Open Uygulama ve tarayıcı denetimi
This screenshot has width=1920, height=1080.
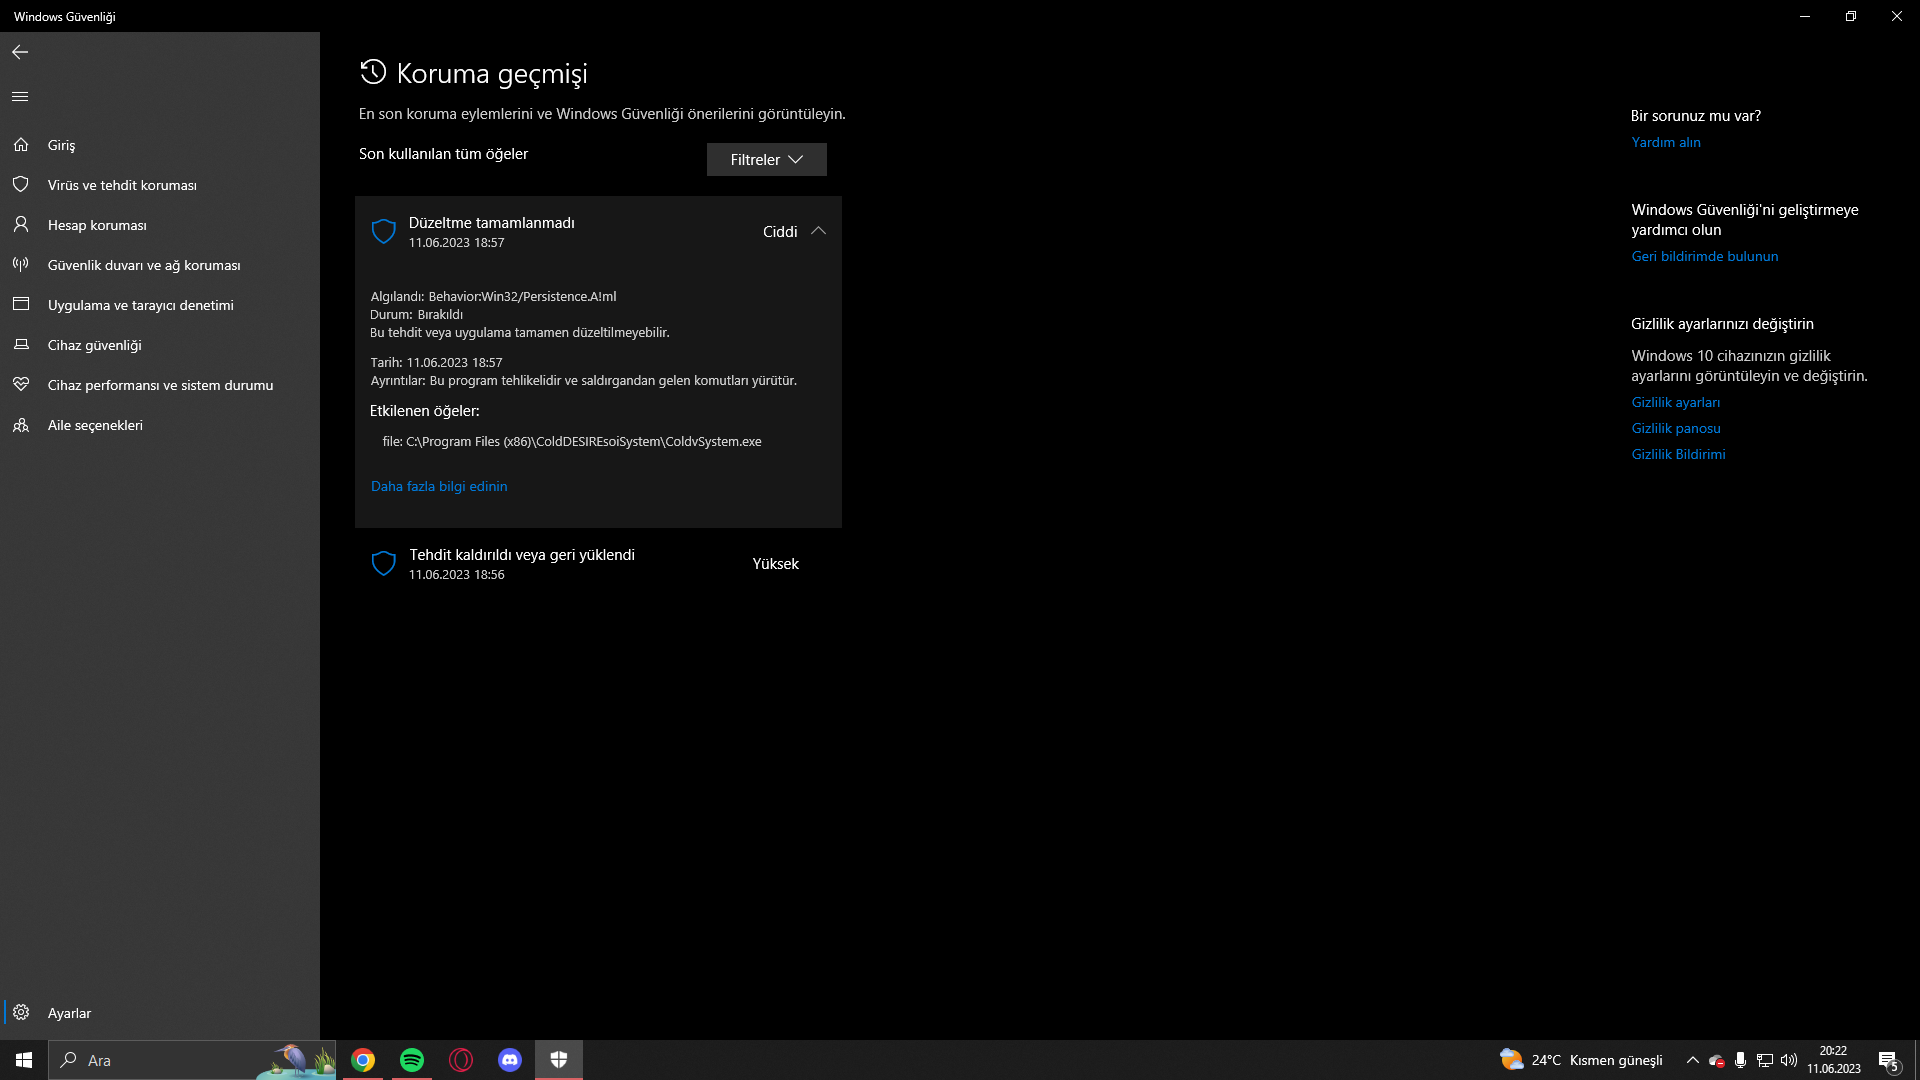pos(140,305)
